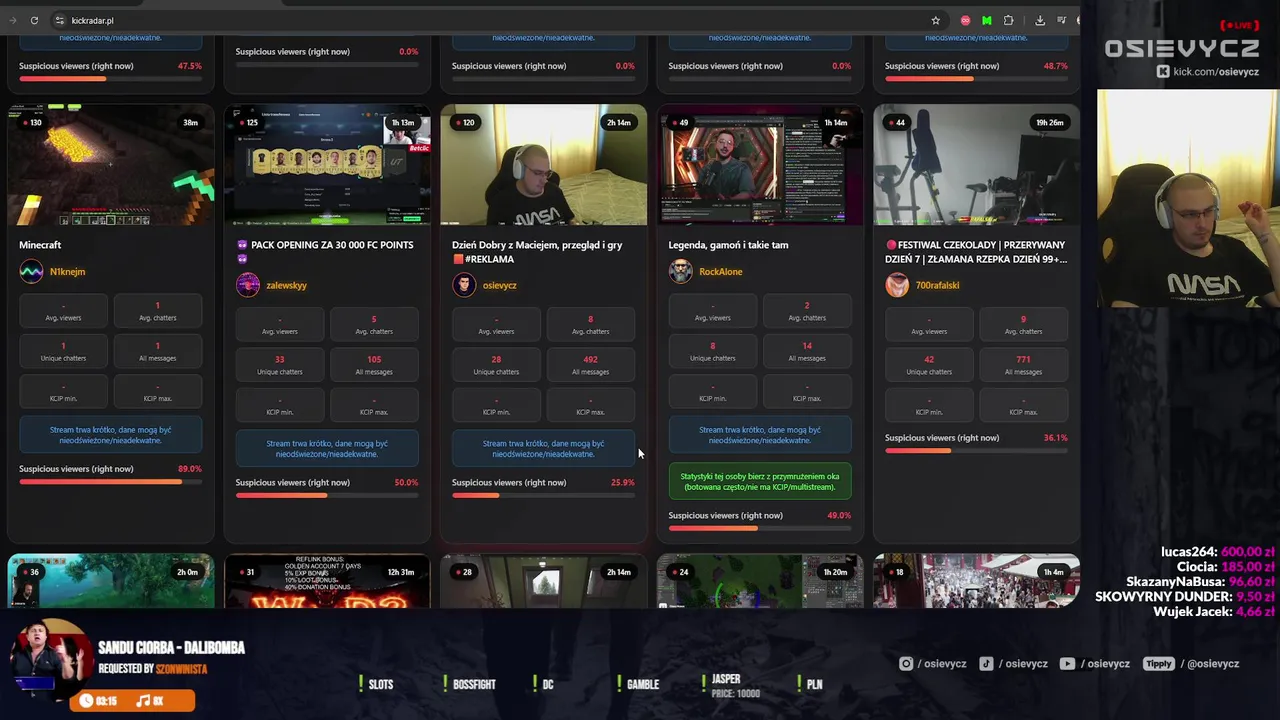
Task: Click zalewskyy's channel avatar
Action: point(247,285)
